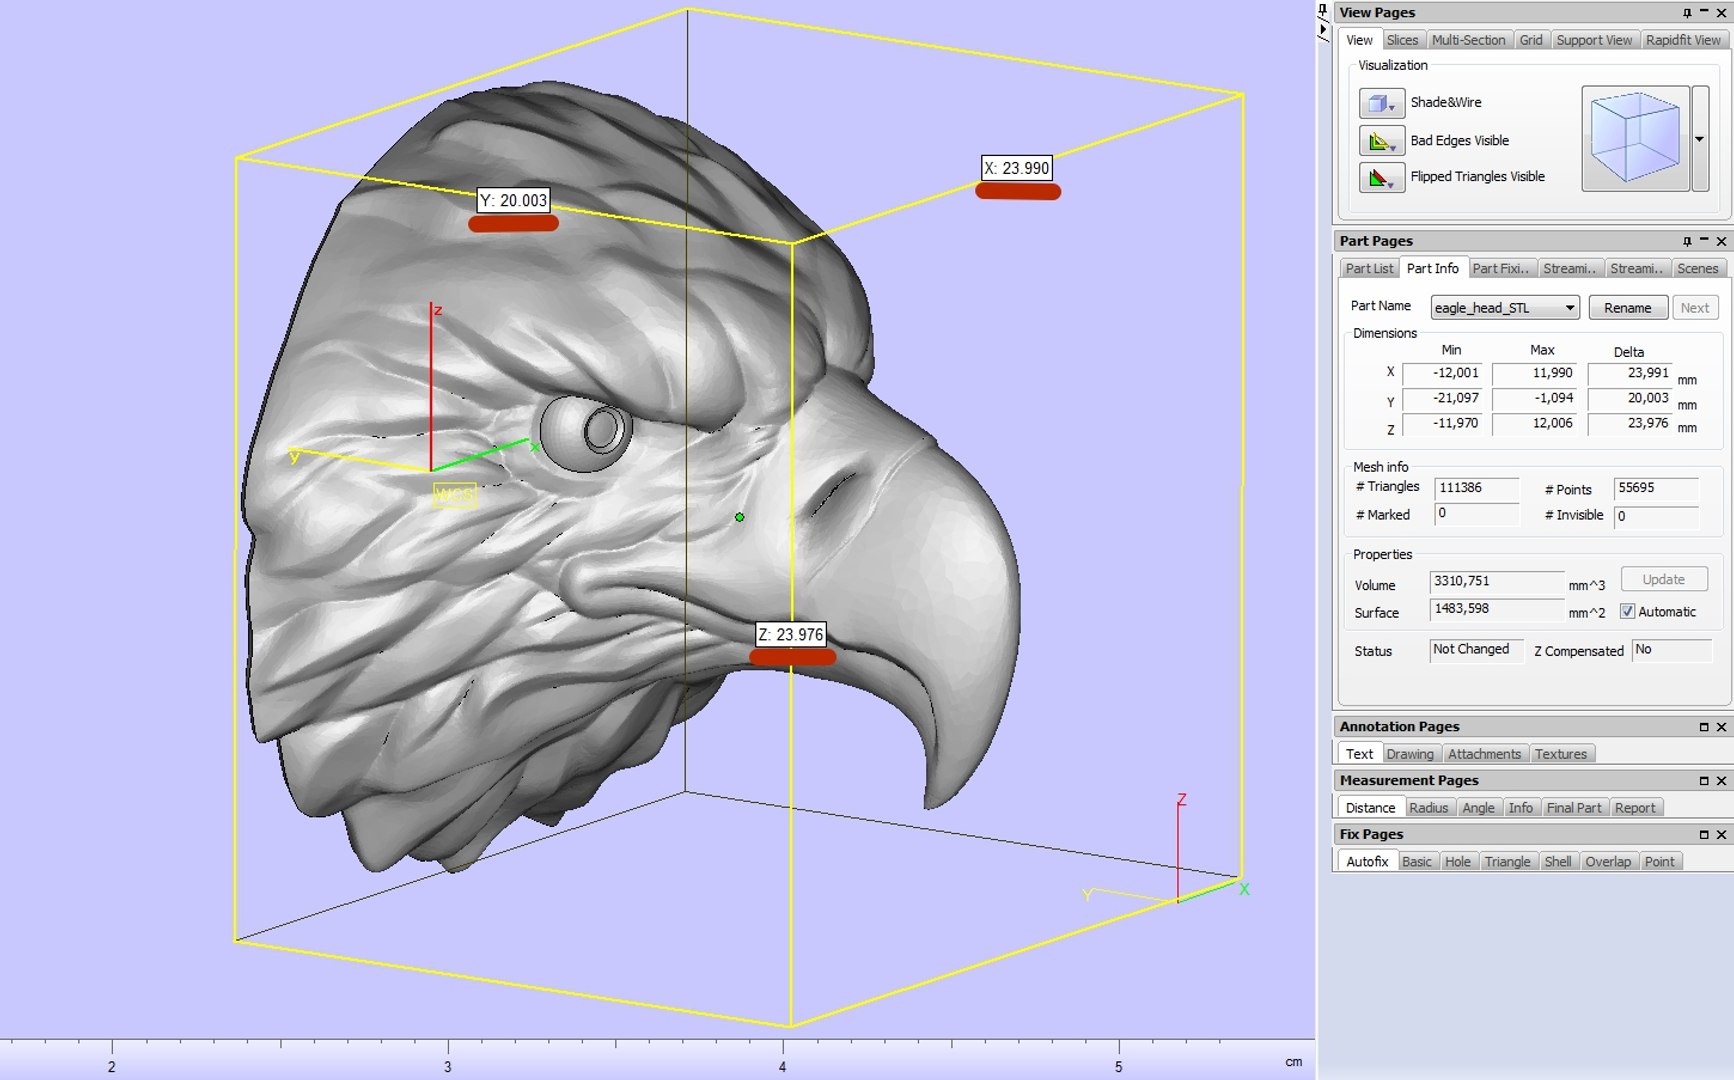Click the yellow WCS label in viewport

pos(454,495)
